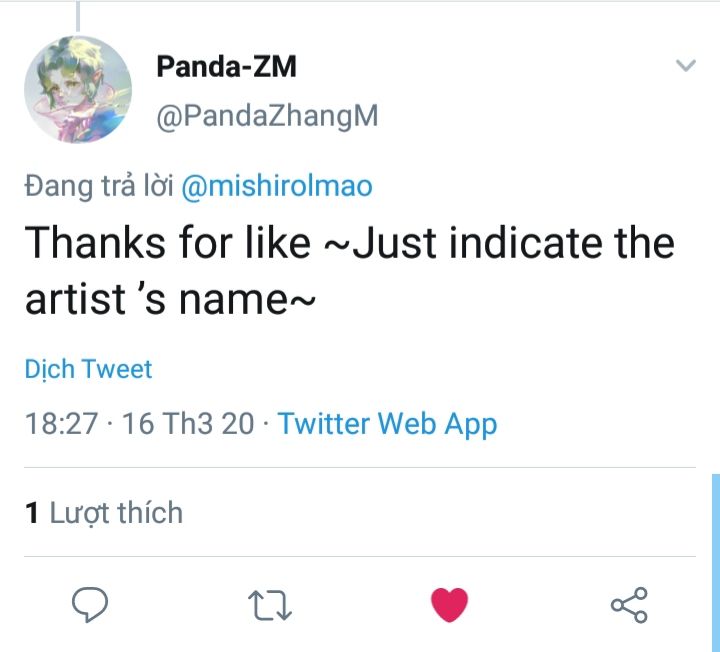Retweet this tweet using the retweet icon
720x652 pixels.
267,604
